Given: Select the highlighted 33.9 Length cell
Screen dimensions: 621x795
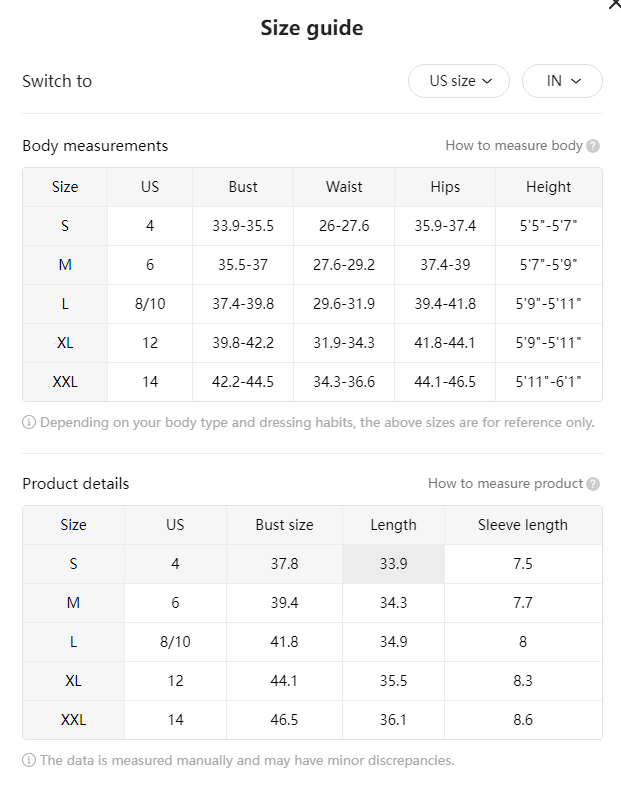Looking at the screenshot, I should point(393,564).
